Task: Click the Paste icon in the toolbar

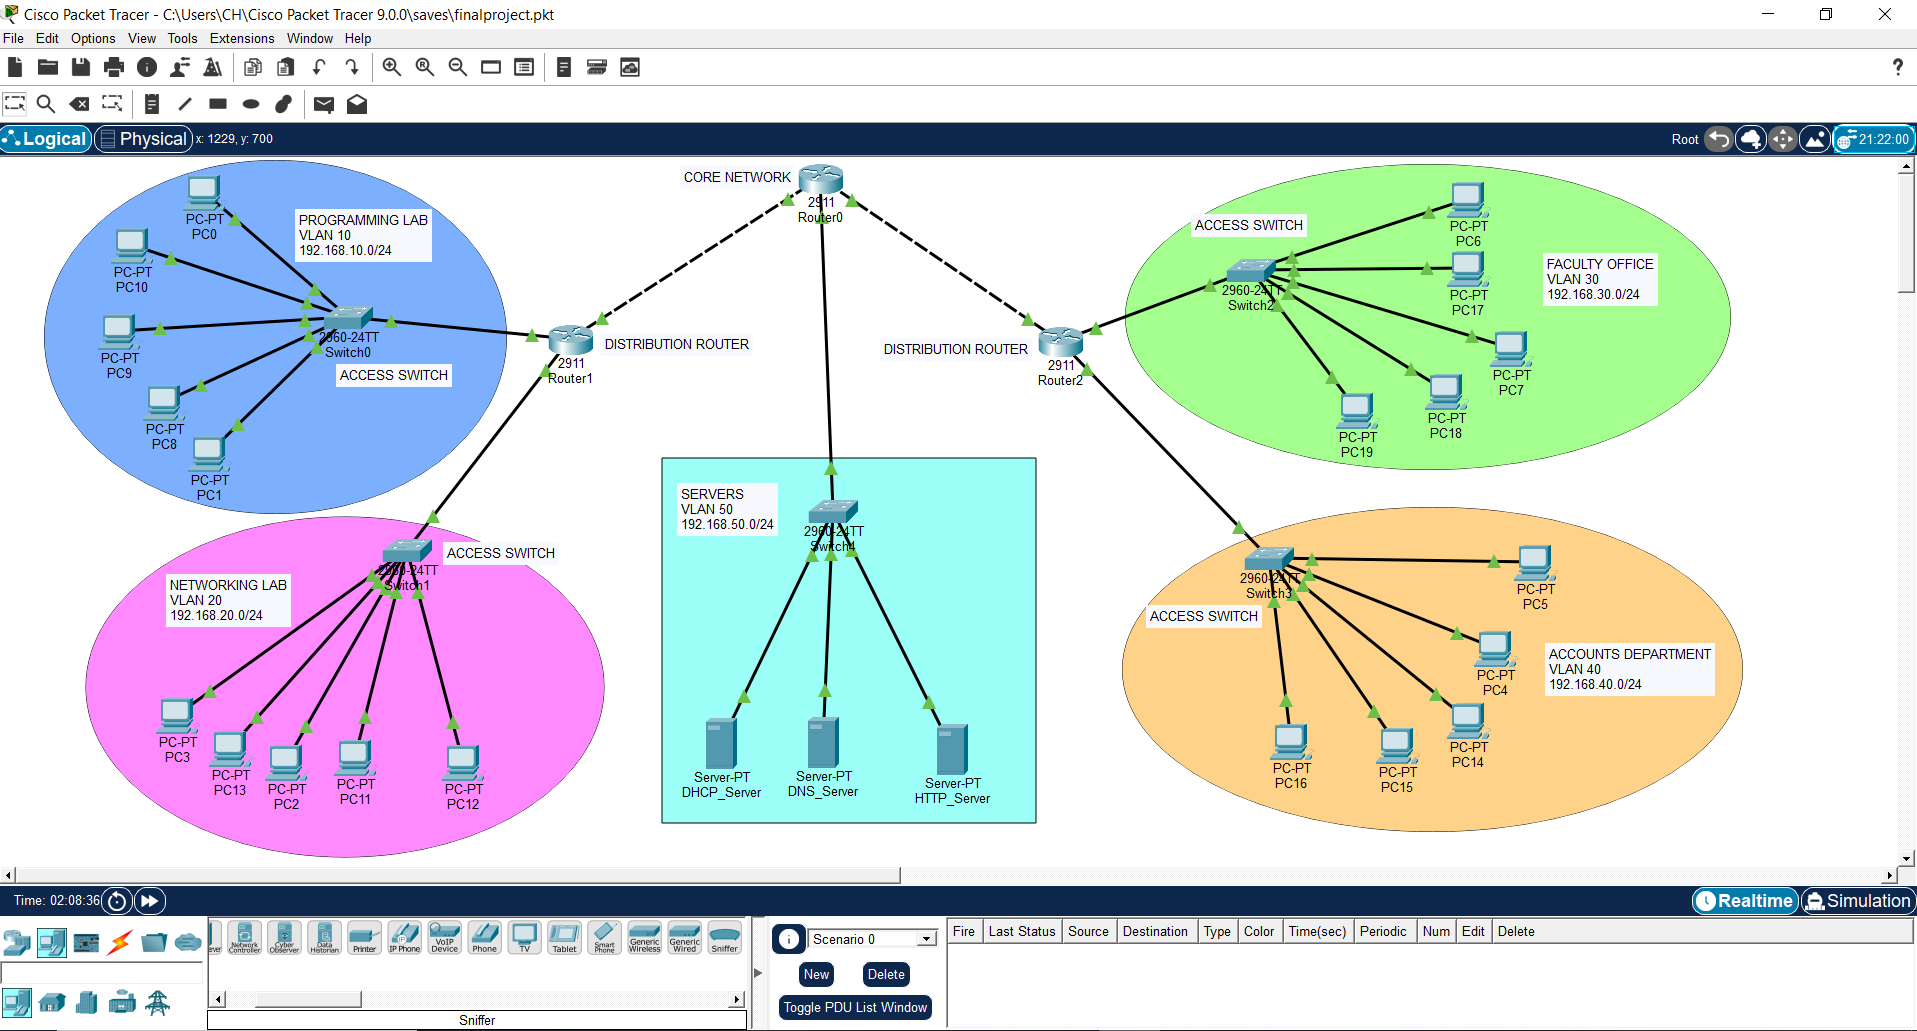Action: 286,67
